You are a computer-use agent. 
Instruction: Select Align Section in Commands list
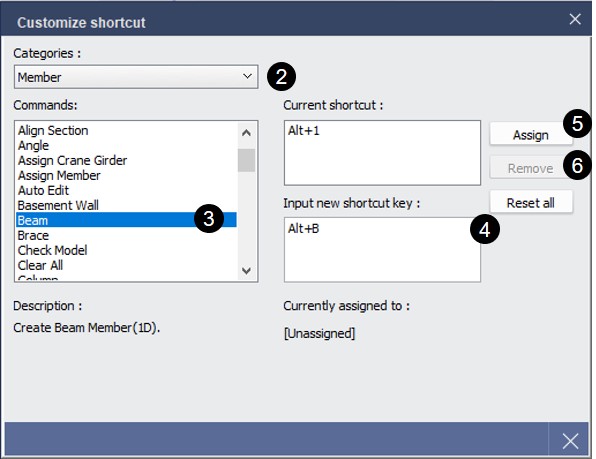click(x=126, y=131)
